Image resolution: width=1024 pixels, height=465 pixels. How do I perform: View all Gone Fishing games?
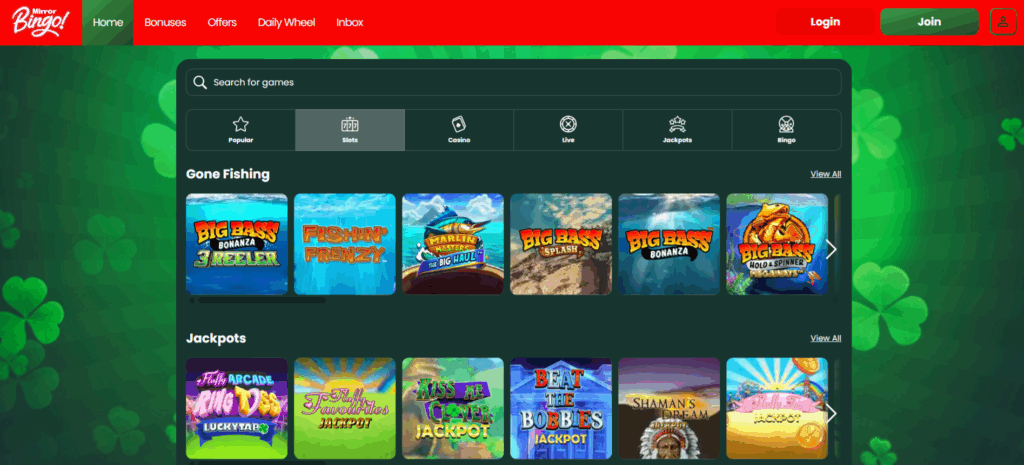coord(825,174)
